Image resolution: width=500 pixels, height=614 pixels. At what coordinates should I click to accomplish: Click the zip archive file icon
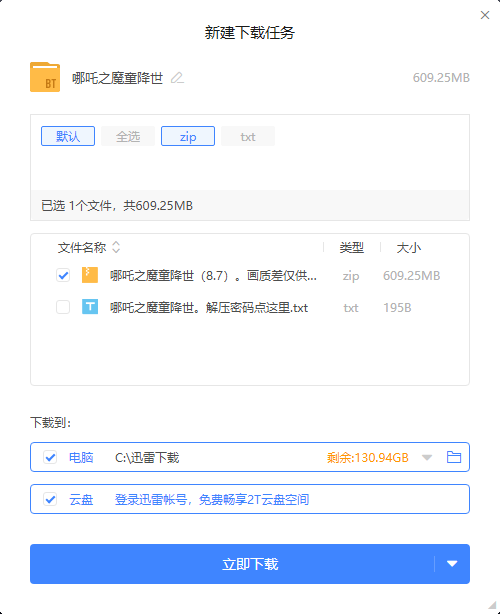[x=90, y=275]
